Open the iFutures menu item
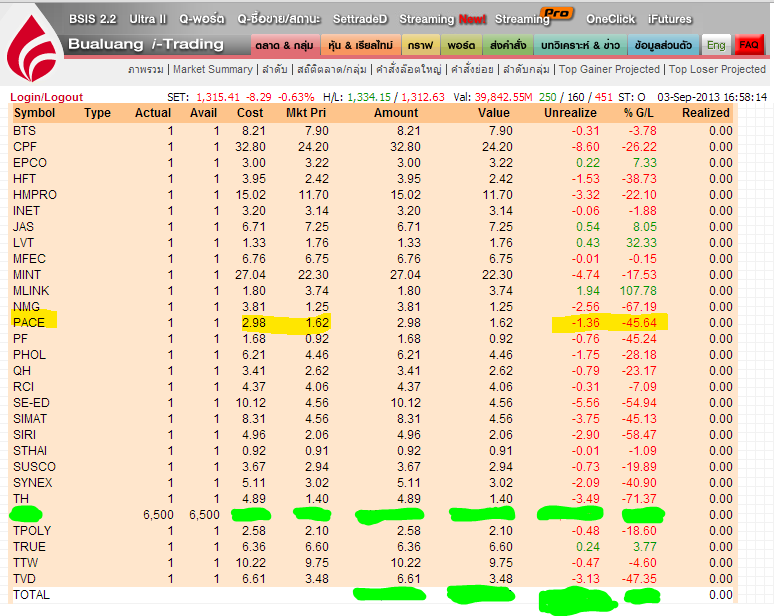 (669, 19)
